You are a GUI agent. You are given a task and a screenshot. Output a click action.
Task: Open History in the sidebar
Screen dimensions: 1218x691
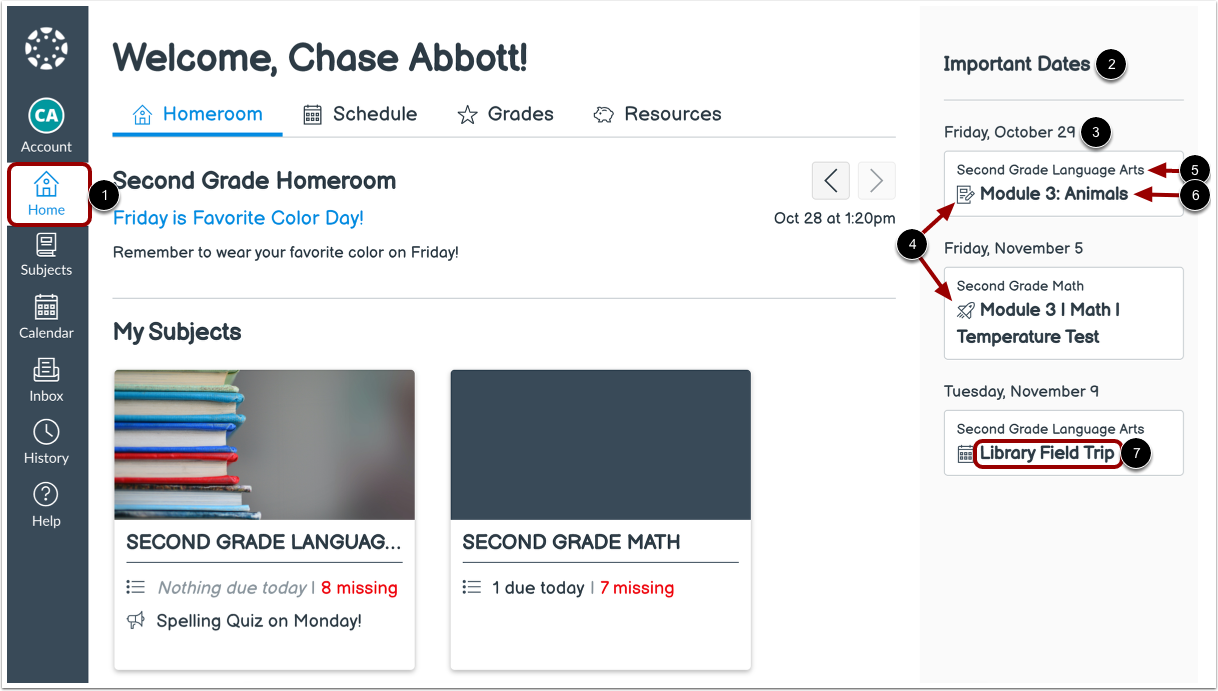[46, 443]
